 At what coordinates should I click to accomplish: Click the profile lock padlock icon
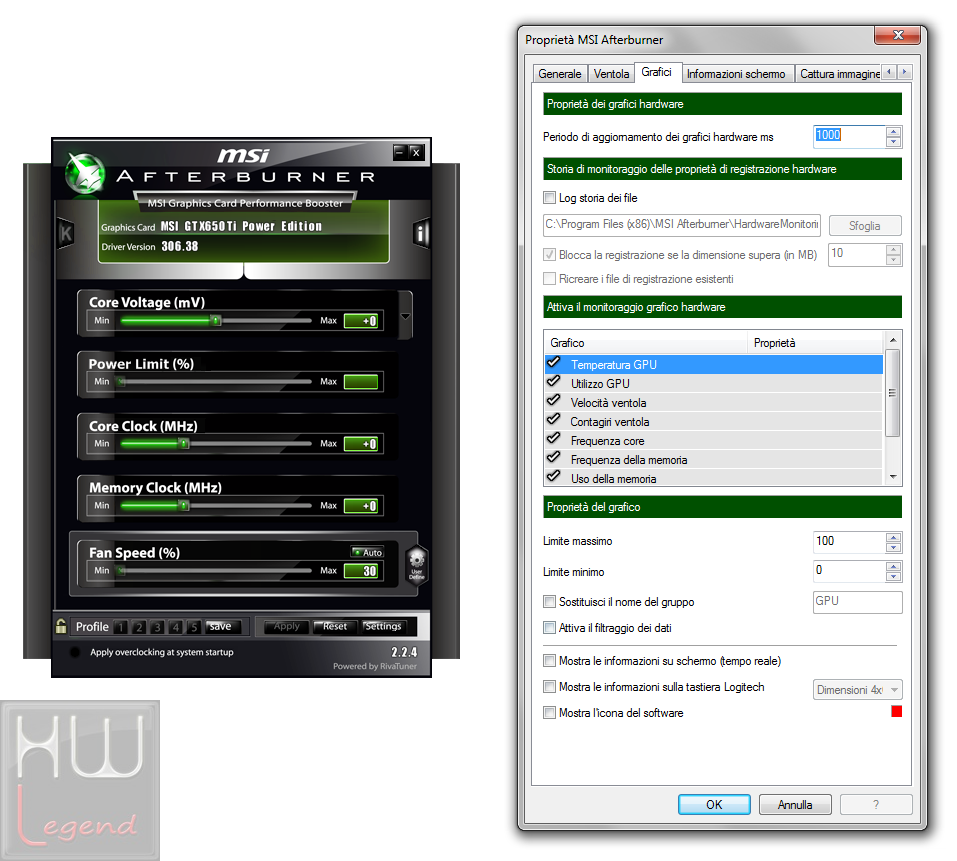(x=61, y=626)
